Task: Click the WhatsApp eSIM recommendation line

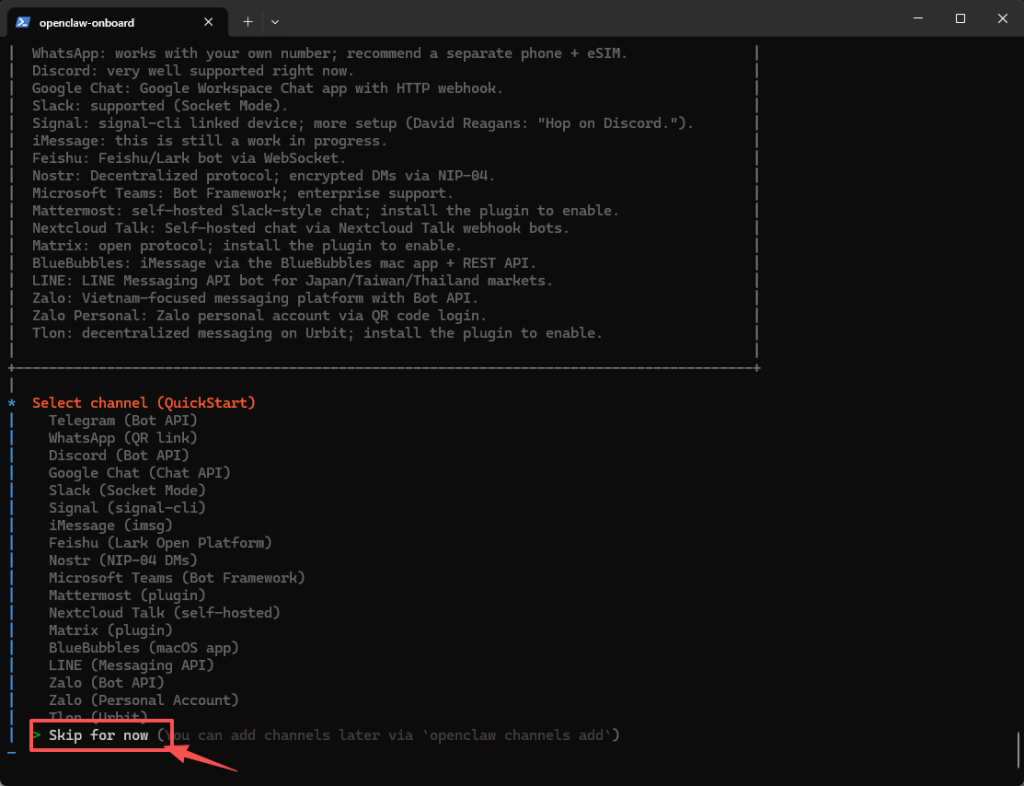Action: pos(330,54)
